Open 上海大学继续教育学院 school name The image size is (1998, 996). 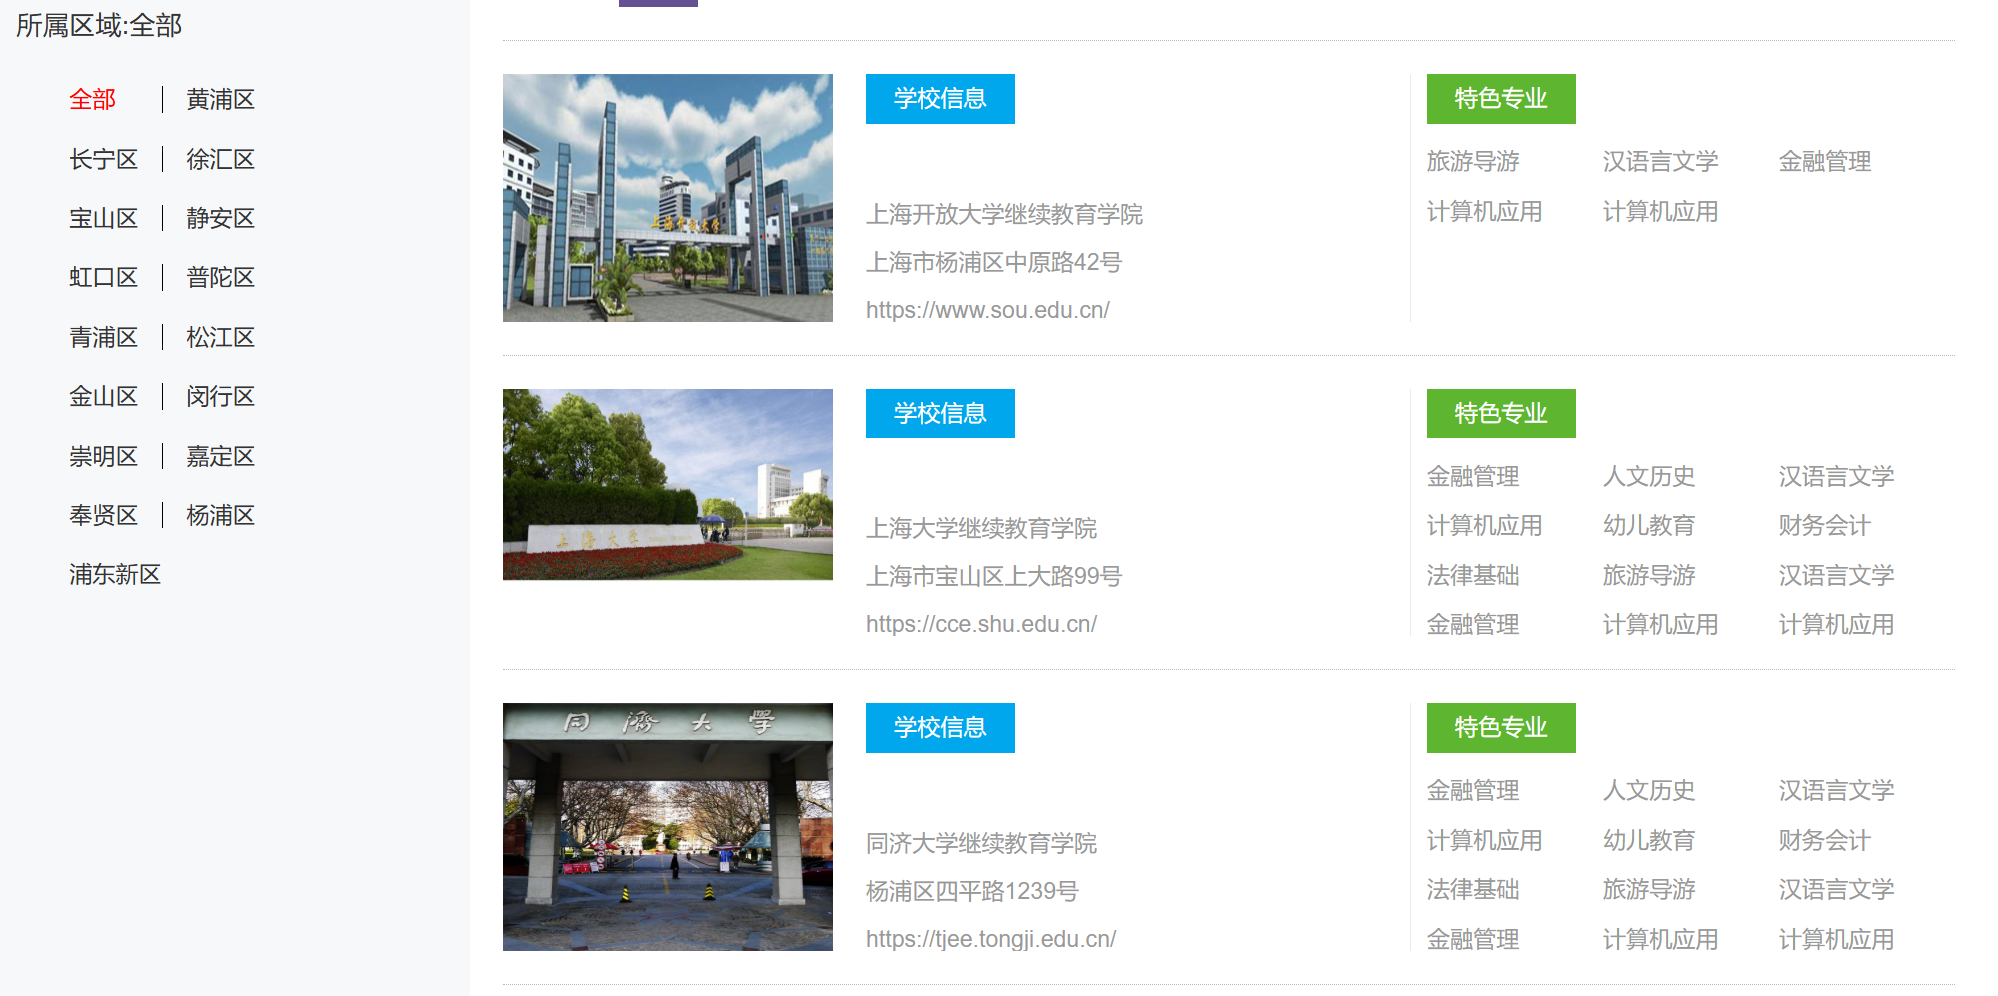[981, 529]
